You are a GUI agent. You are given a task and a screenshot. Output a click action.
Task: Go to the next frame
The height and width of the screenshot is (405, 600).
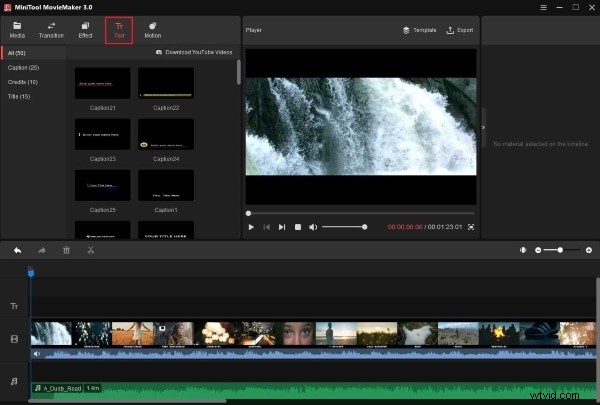[282, 227]
